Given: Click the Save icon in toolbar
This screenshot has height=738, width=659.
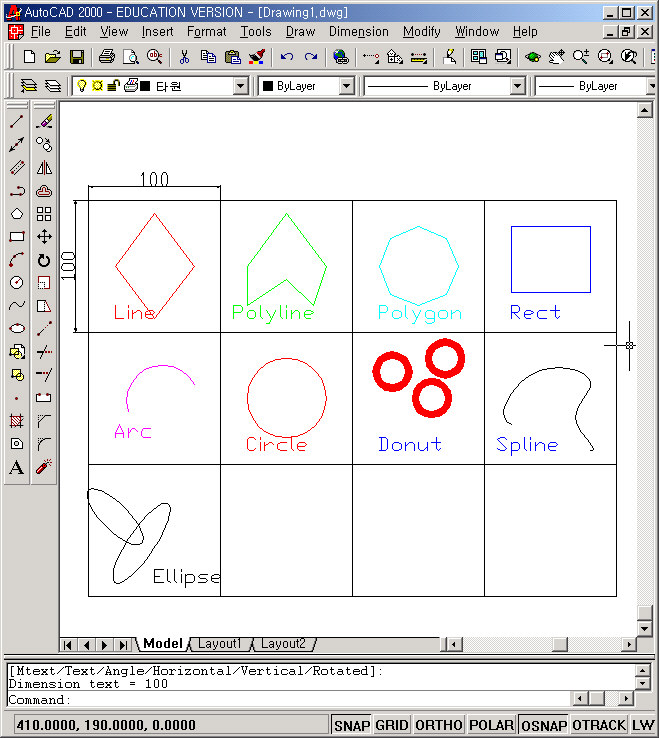Looking at the screenshot, I should click(x=77, y=57).
